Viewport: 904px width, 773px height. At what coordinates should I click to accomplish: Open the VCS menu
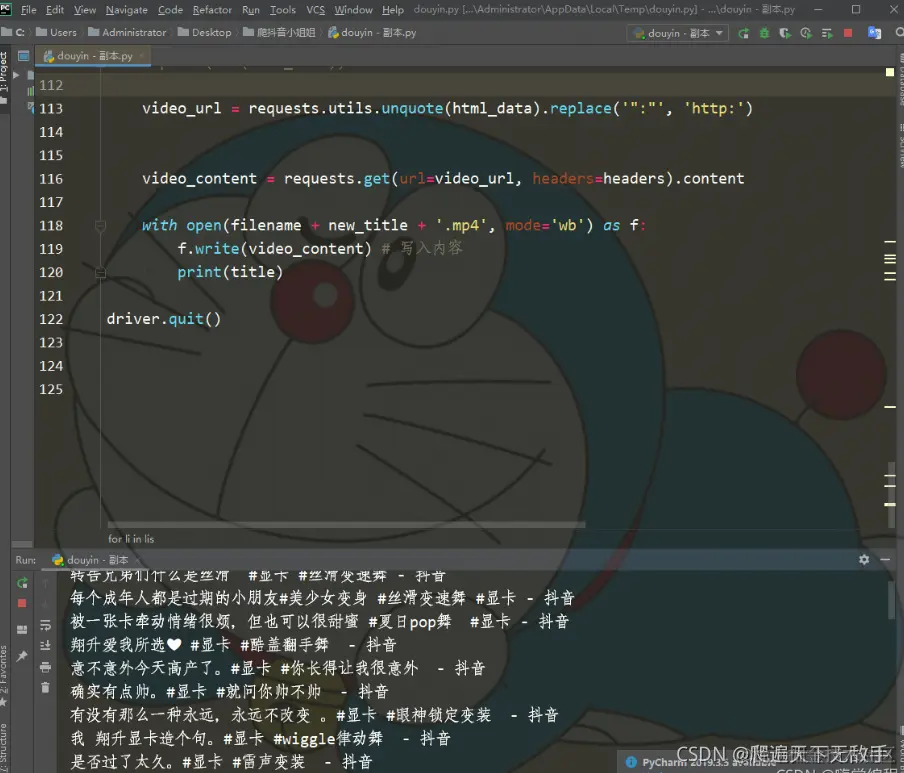(x=315, y=10)
